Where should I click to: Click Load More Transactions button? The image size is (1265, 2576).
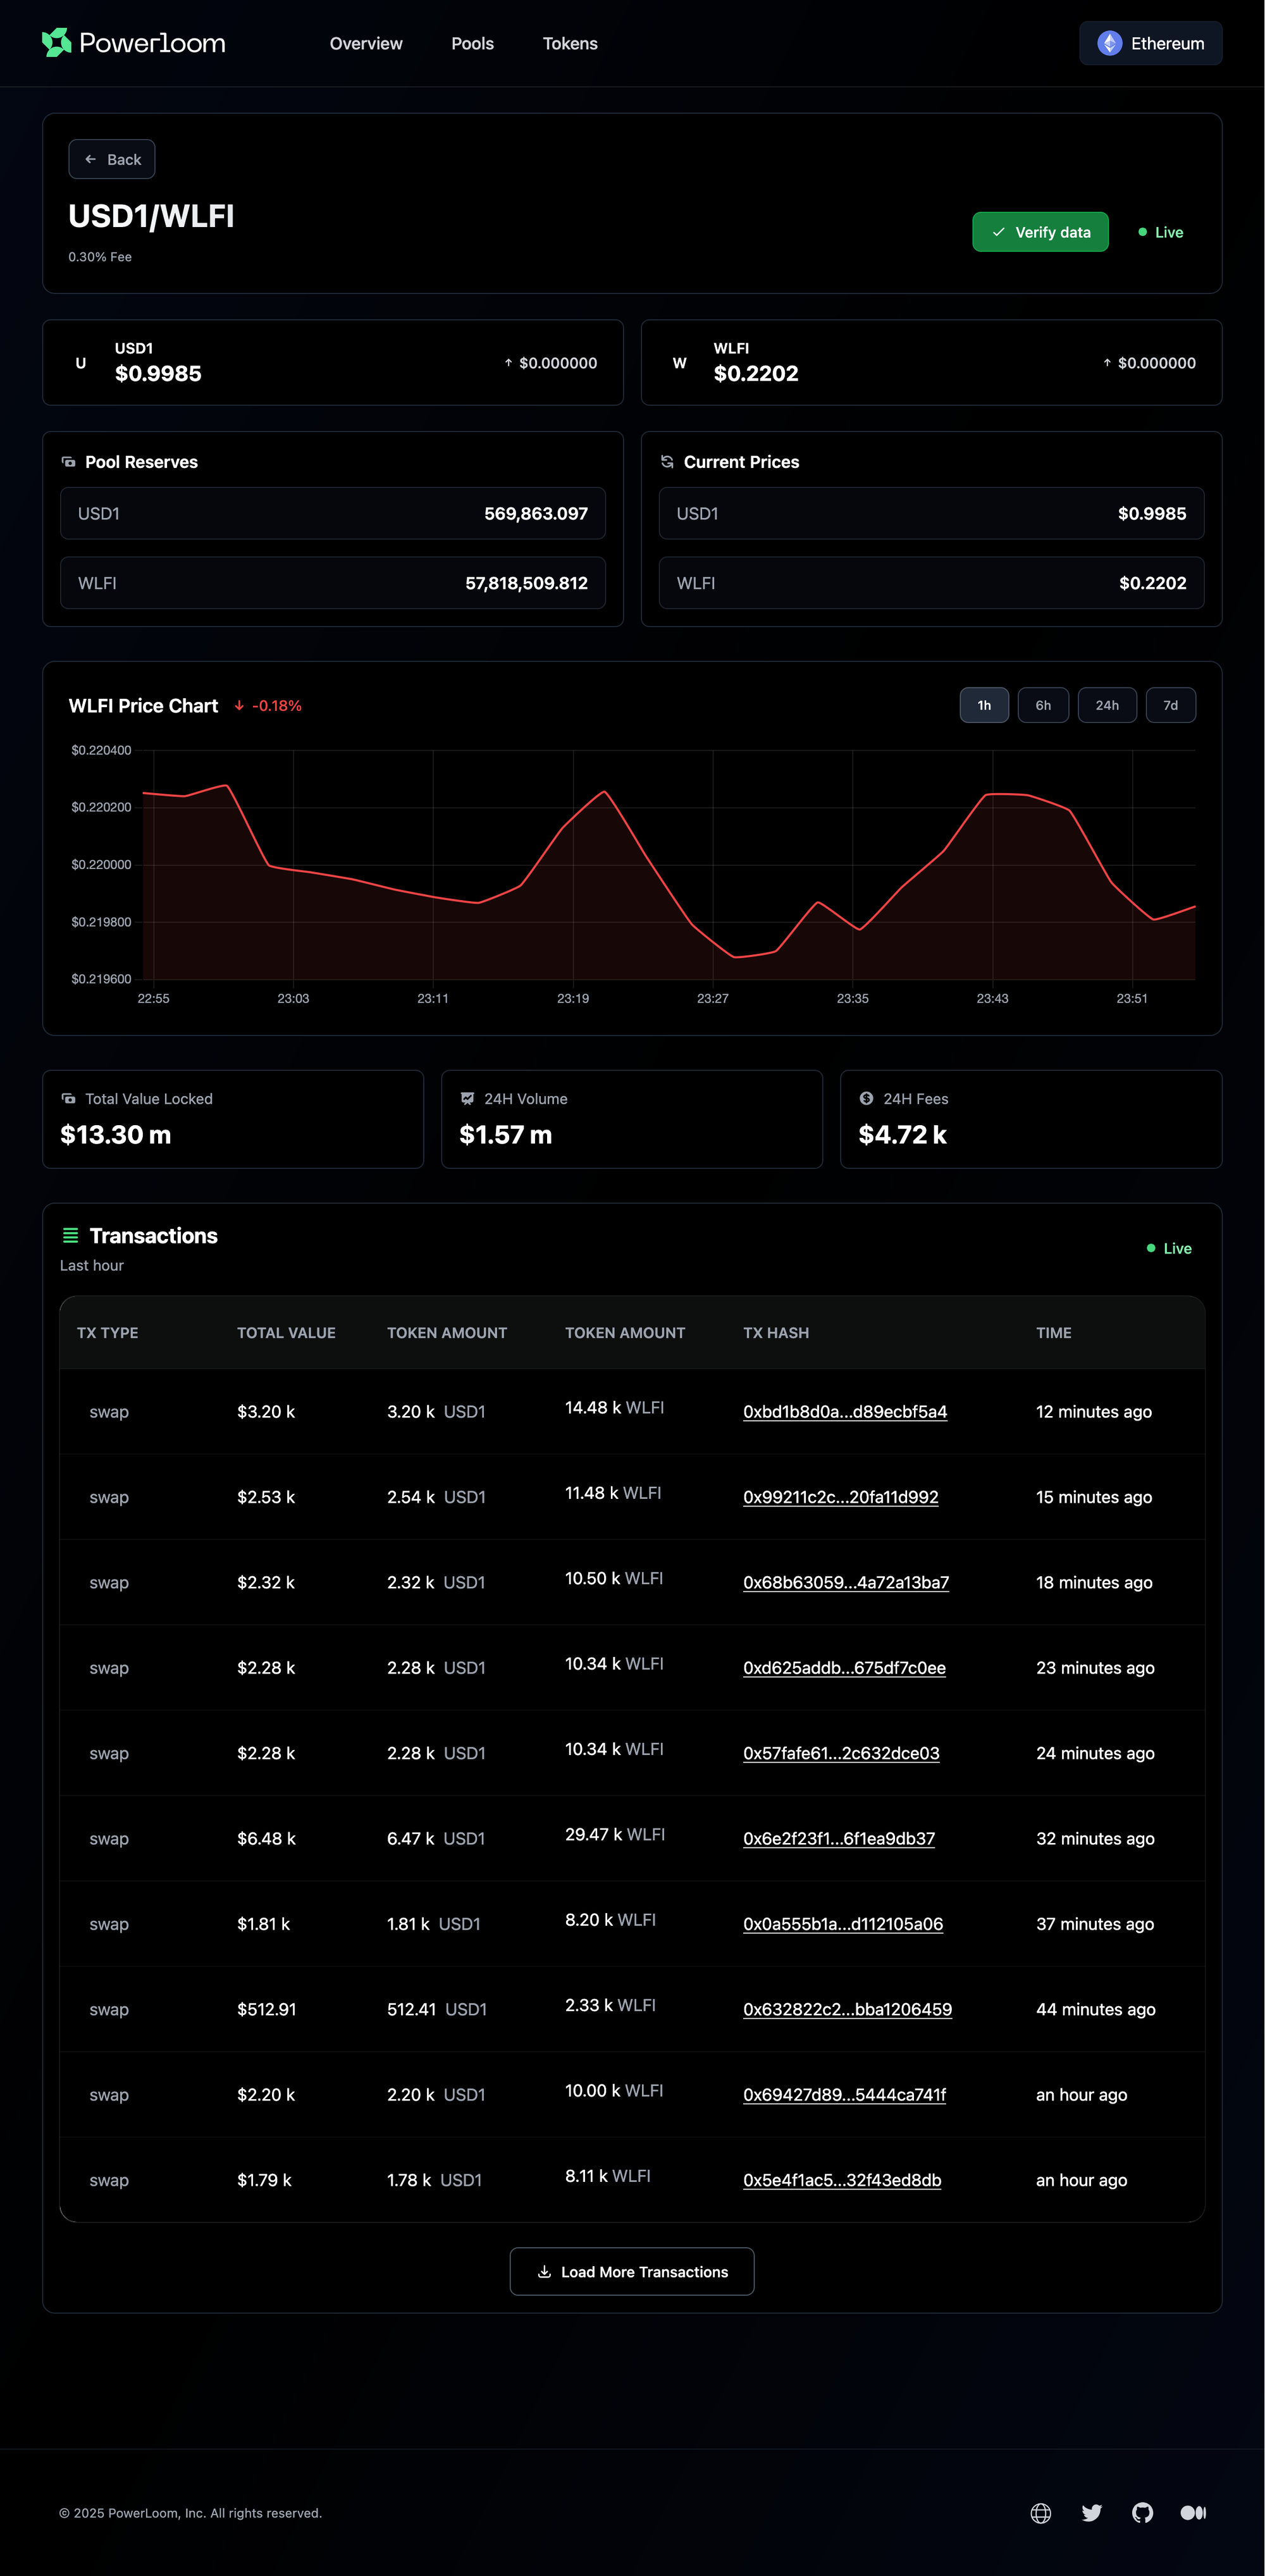(x=632, y=2272)
